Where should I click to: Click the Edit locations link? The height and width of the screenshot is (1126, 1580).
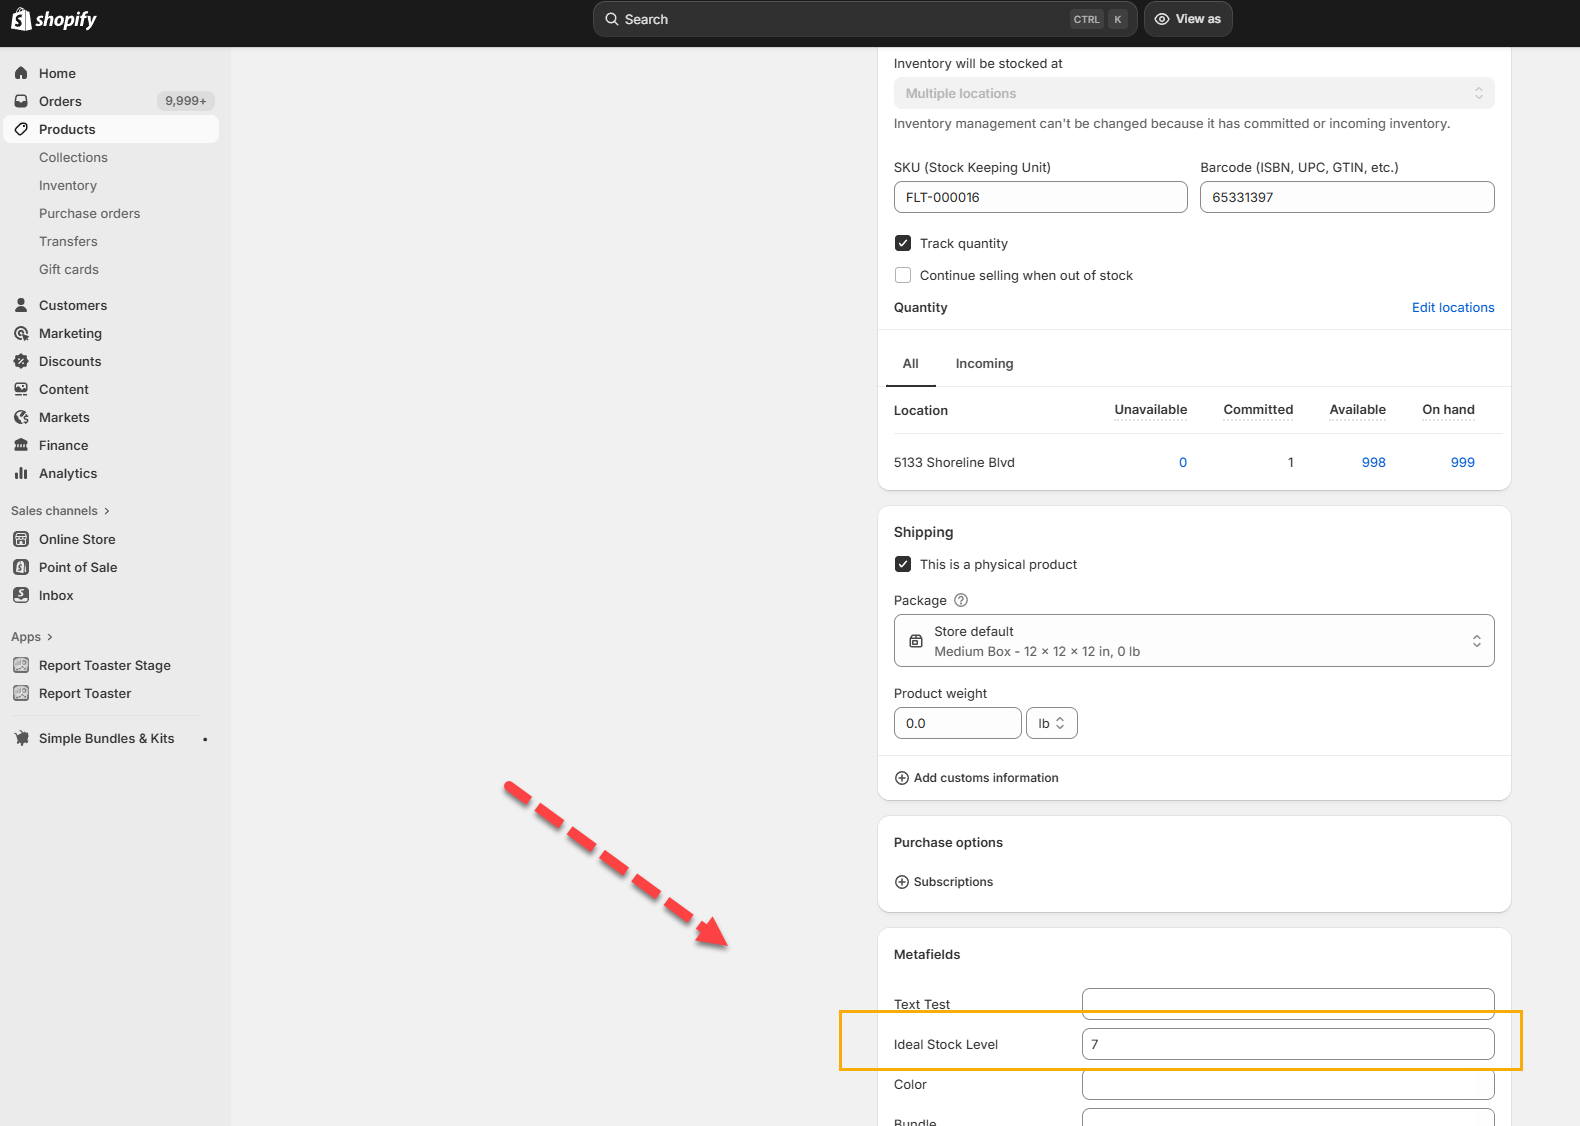[x=1452, y=307]
